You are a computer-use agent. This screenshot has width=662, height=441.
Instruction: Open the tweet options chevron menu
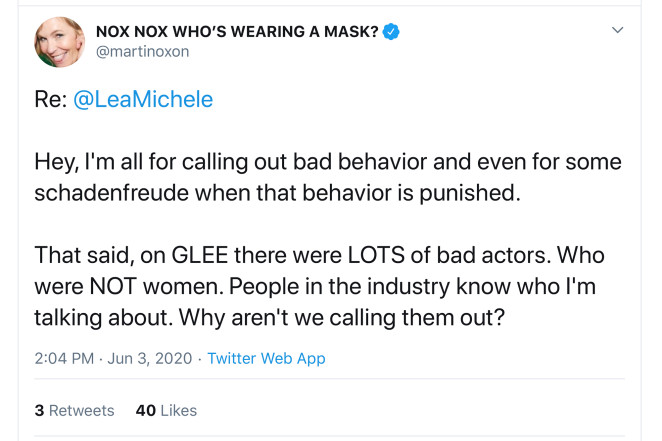coord(618,30)
